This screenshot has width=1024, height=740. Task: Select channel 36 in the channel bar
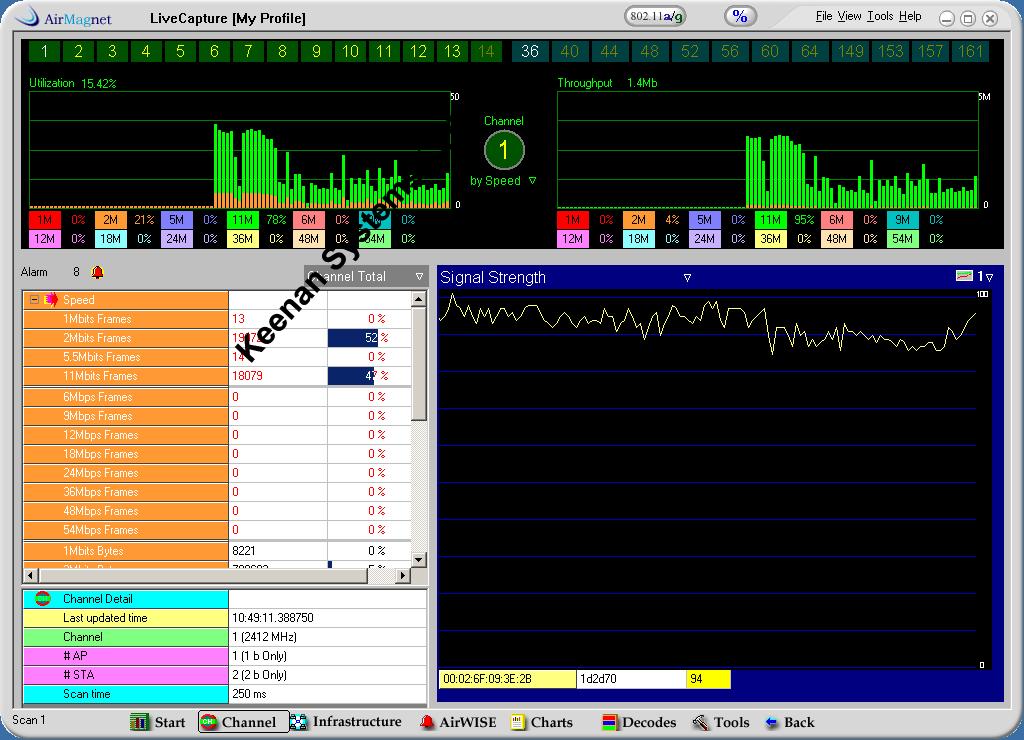tap(530, 51)
